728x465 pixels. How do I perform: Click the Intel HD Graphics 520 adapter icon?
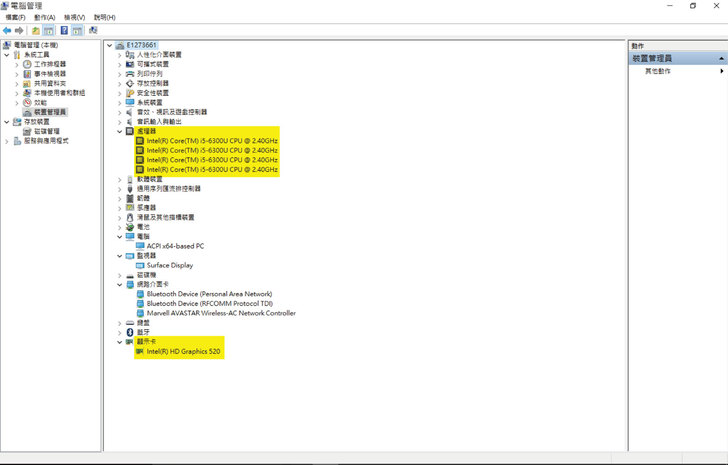pyautogui.click(x=140, y=351)
